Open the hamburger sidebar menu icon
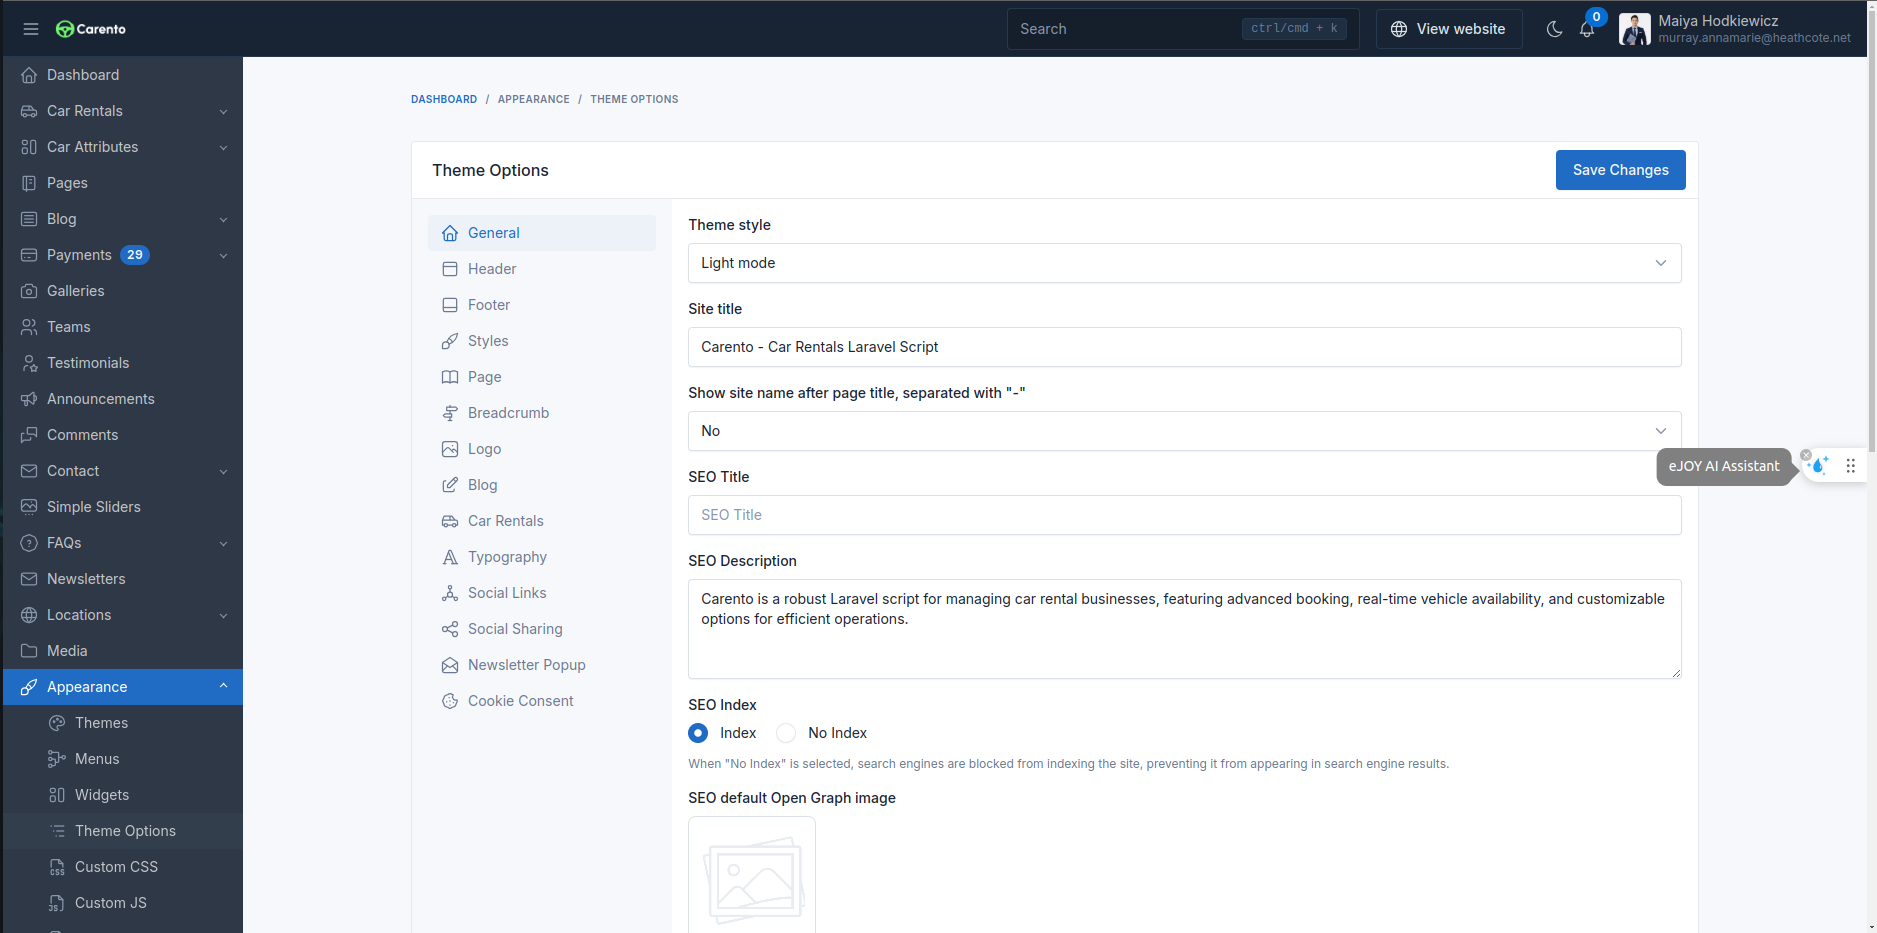This screenshot has height=933, width=1877. tap(31, 29)
